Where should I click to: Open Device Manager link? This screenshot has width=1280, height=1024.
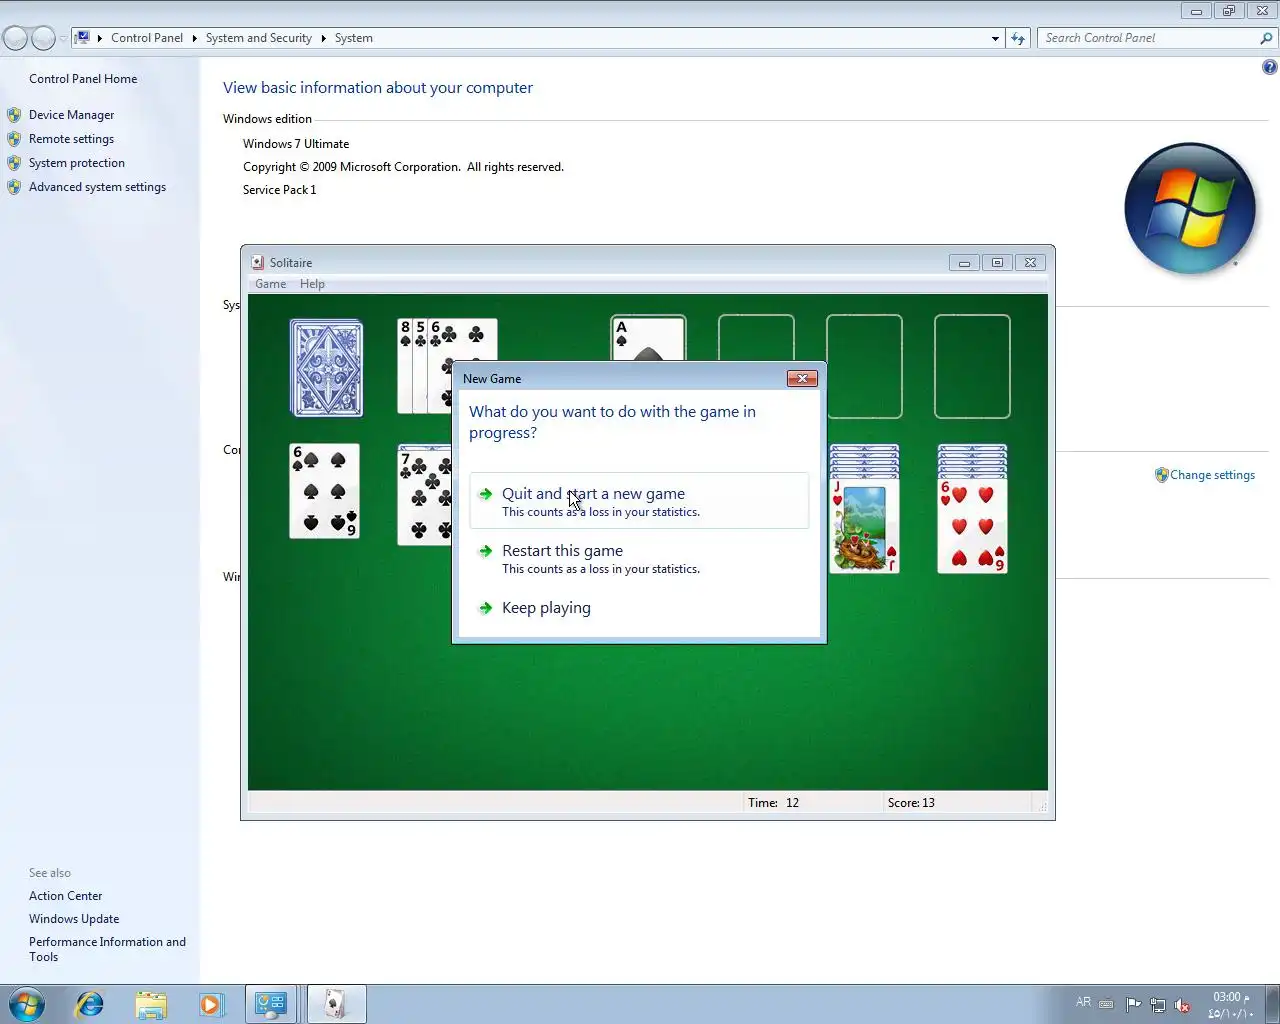click(x=71, y=115)
